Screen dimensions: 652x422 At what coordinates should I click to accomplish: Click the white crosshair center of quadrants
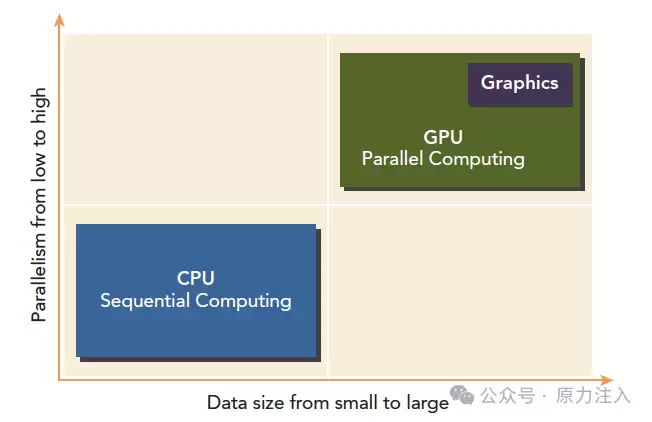(328, 205)
